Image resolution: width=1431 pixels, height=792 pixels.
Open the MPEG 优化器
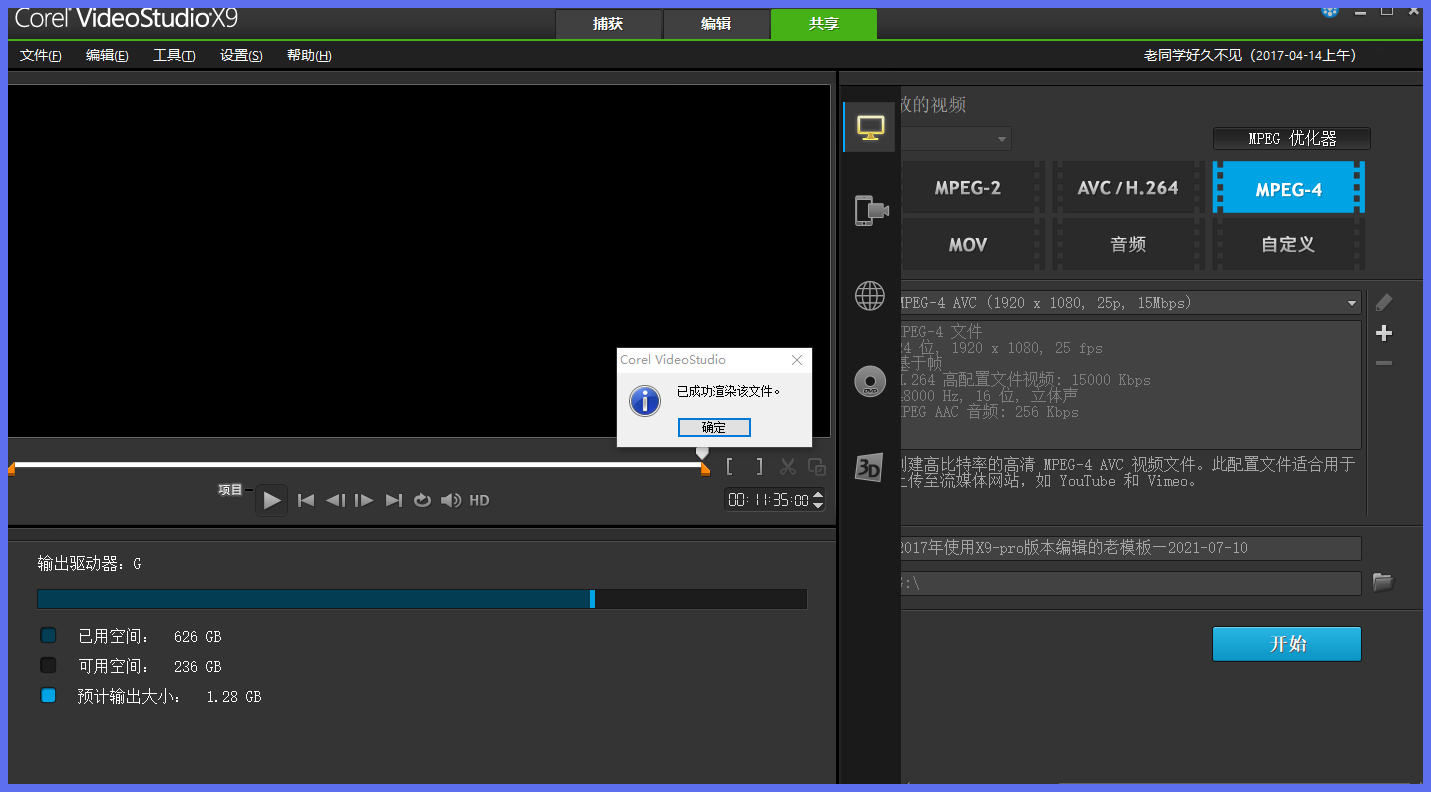pyautogui.click(x=1292, y=139)
